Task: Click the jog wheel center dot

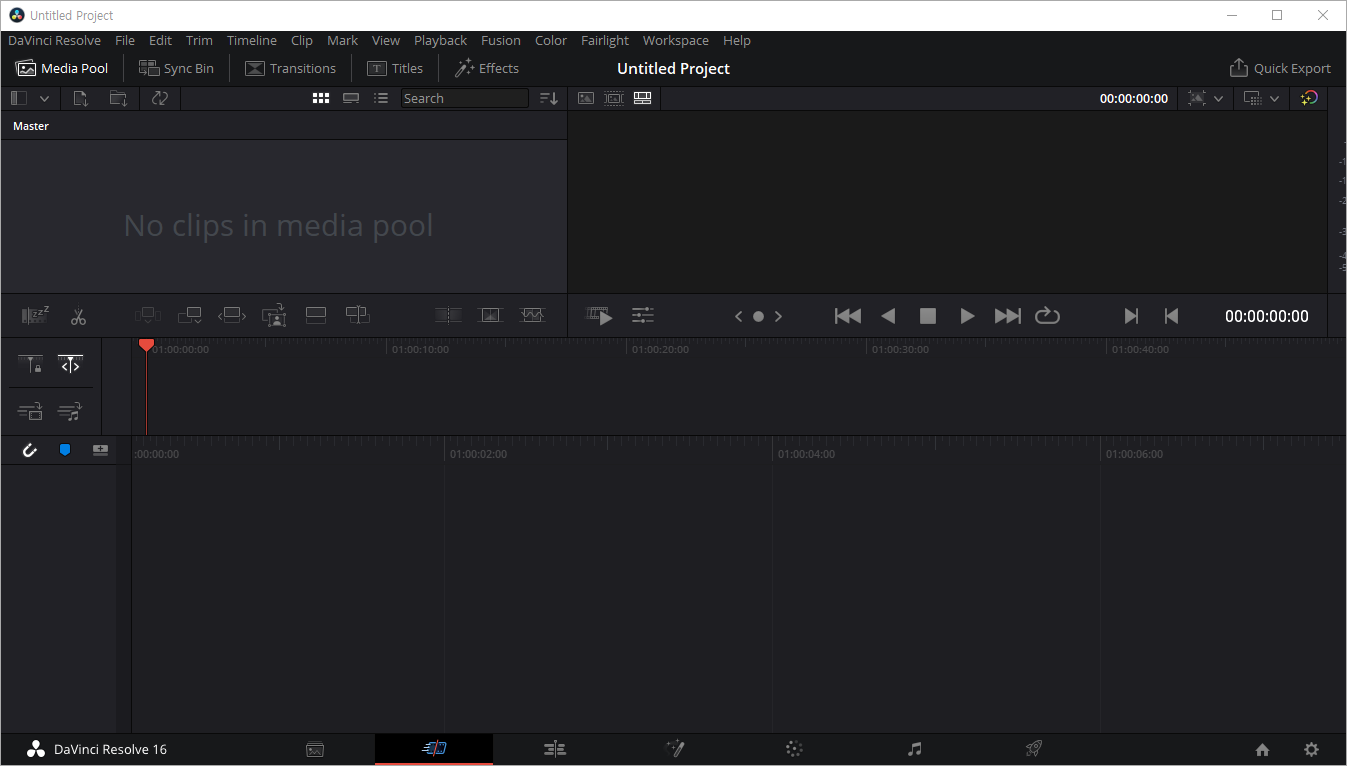Action: pyautogui.click(x=758, y=316)
